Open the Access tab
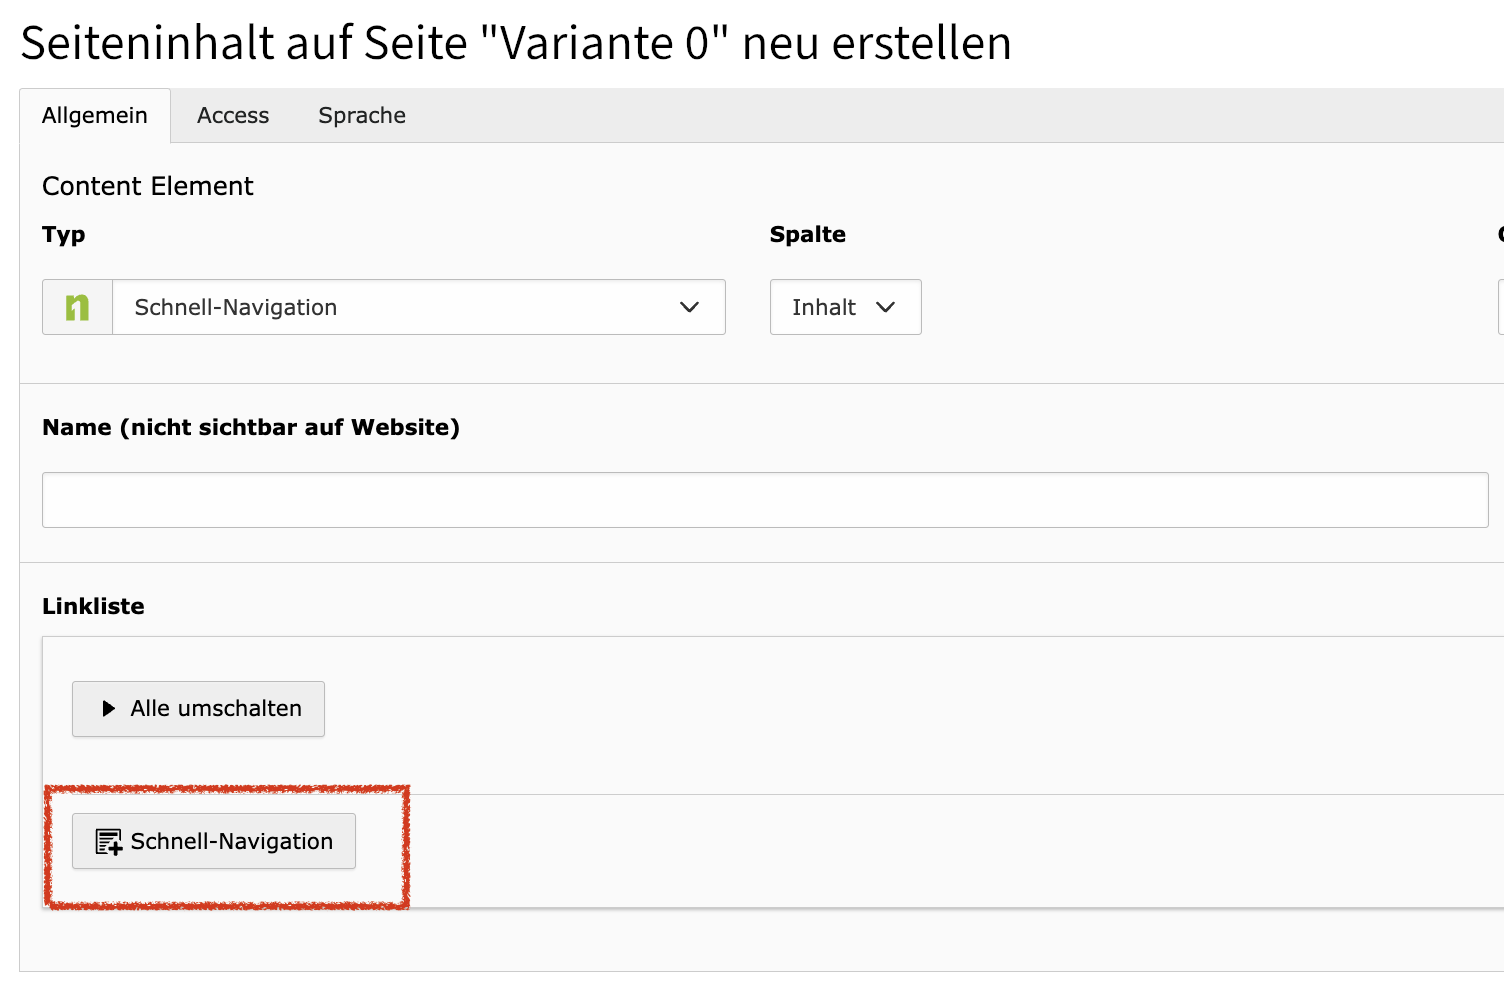This screenshot has width=1504, height=1008. pos(233,116)
